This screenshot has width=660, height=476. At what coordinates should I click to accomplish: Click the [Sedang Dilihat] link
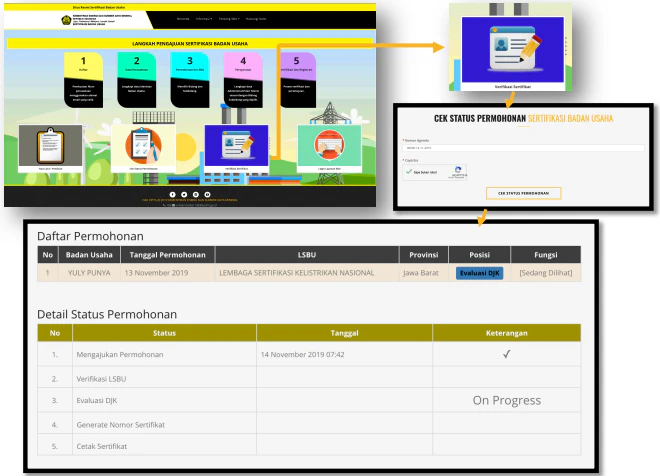[545, 272]
